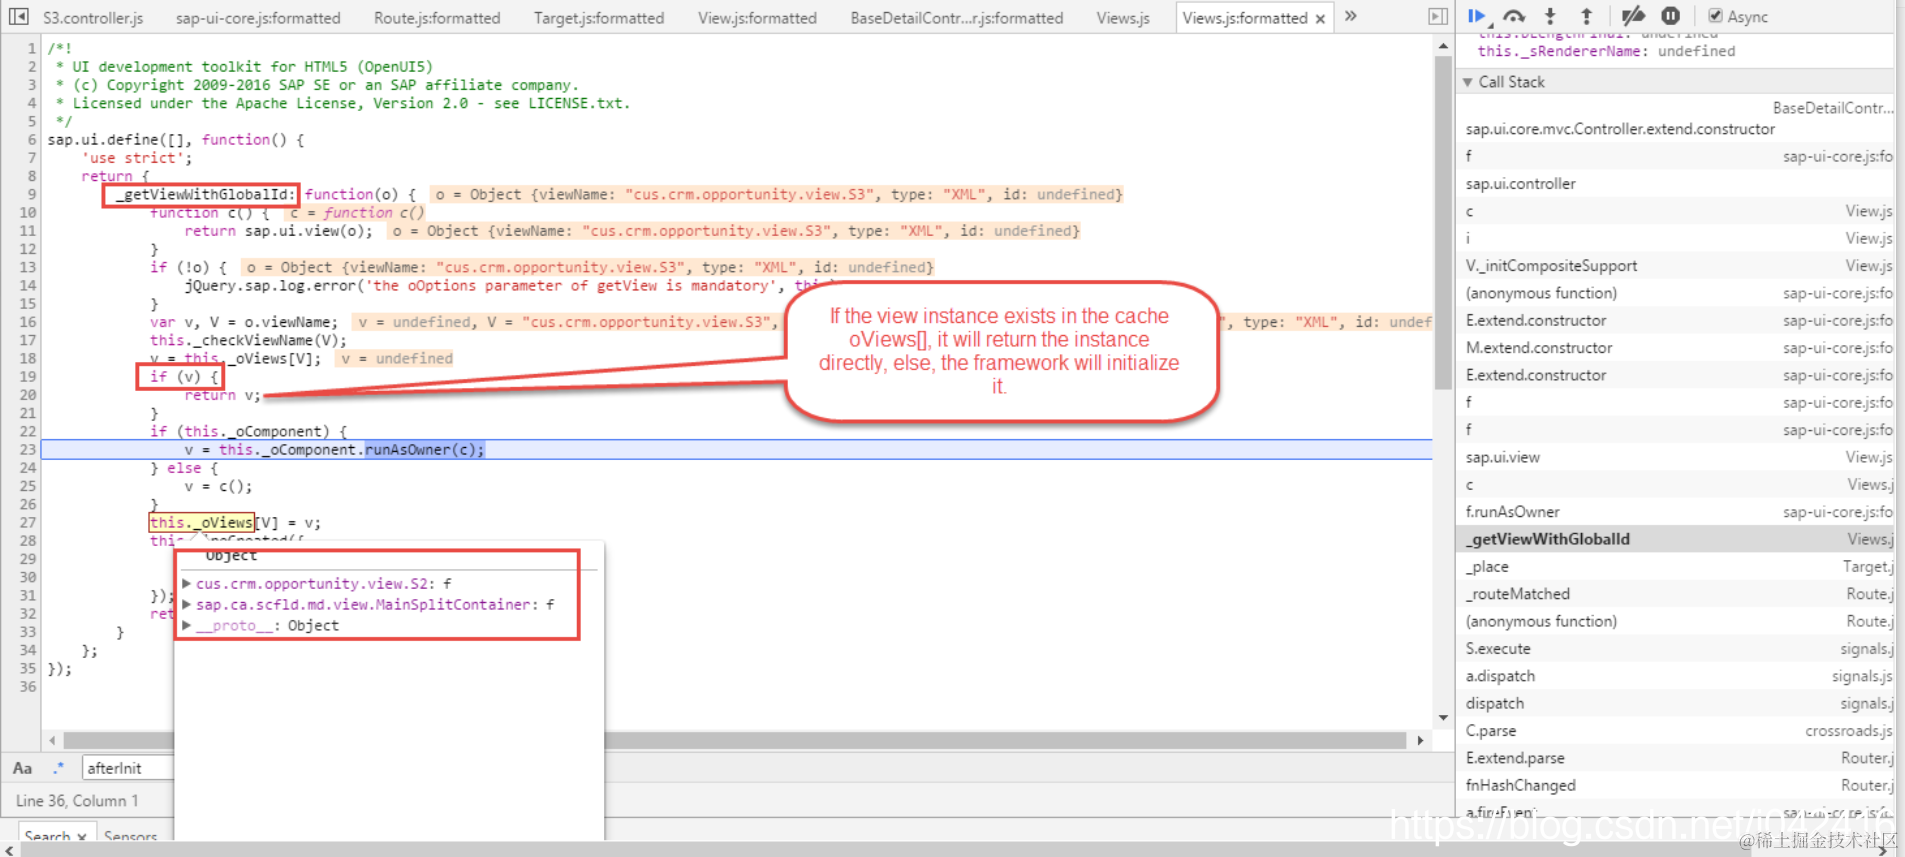
Task: Click 'Line 36, Column 1' status text
Action: point(77,801)
